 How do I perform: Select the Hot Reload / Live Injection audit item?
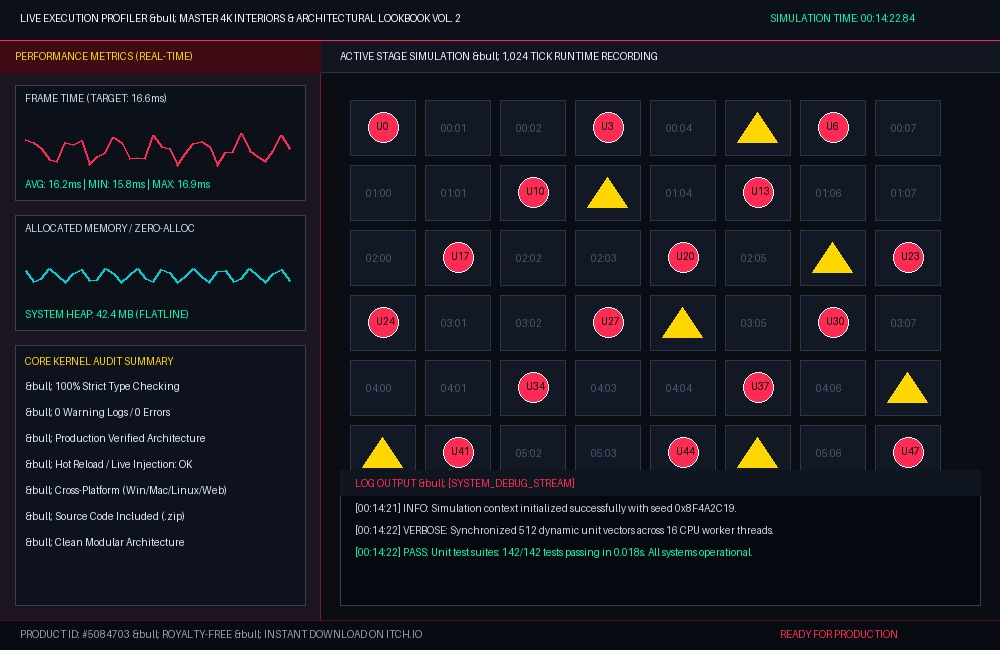click(109, 464)
